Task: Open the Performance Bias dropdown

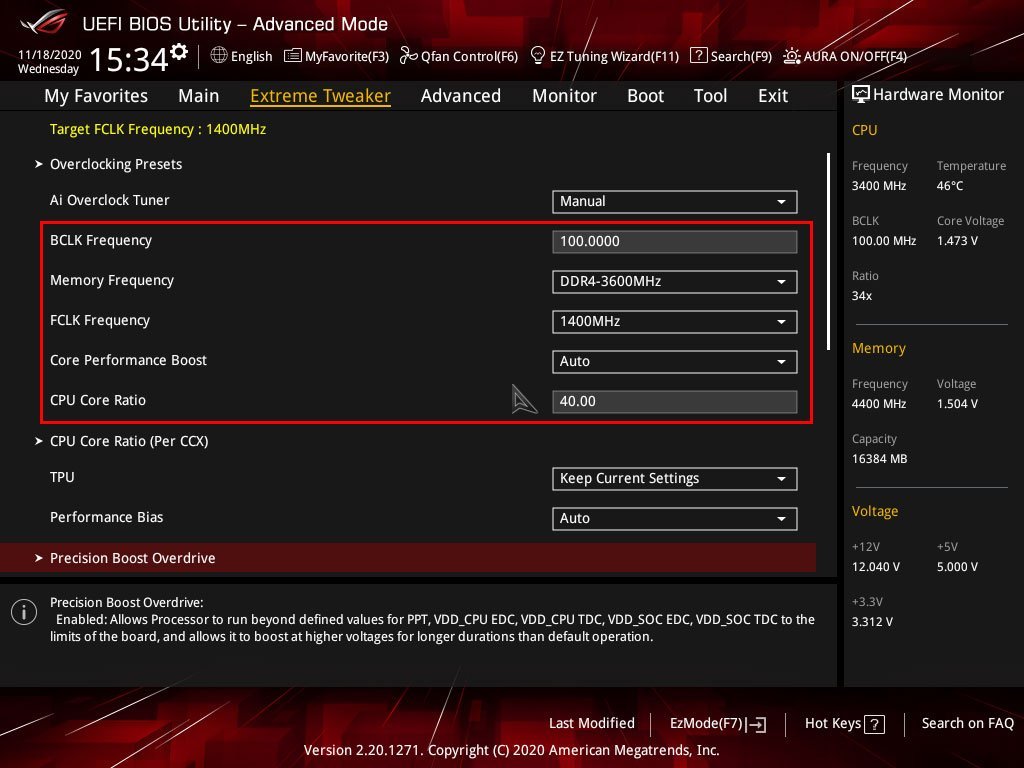Action: pos(675,519)
